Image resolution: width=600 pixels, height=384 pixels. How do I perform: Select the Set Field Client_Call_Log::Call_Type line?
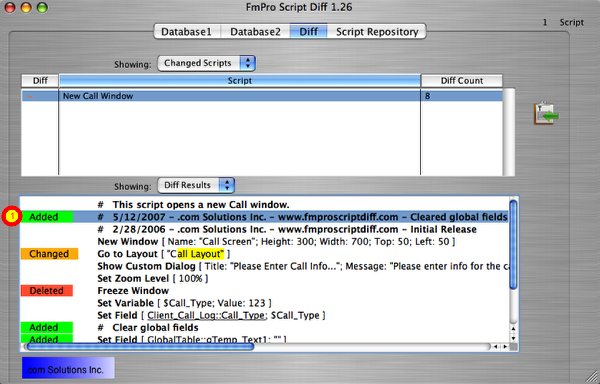click(211, 315)
